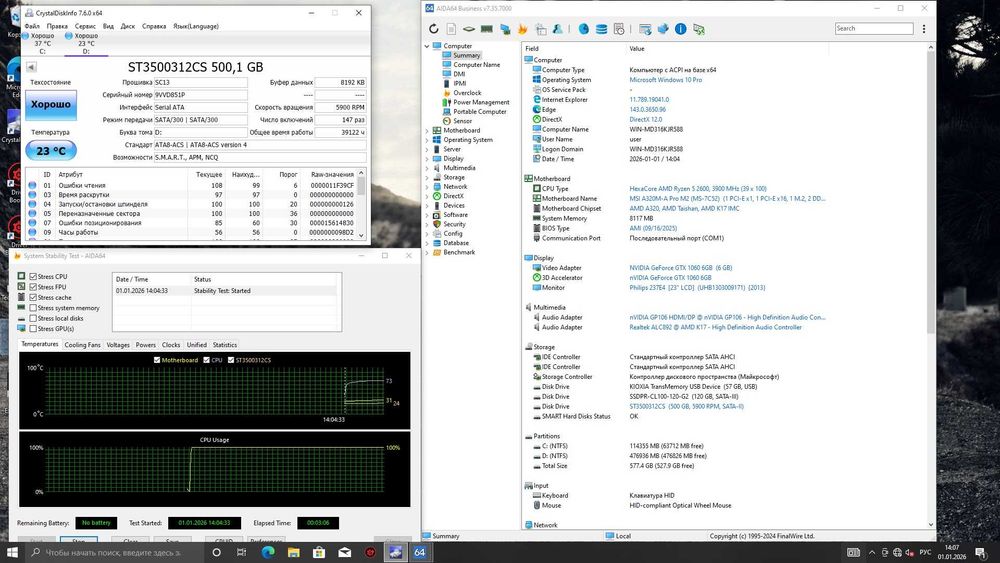Open Microsoft Store from taskbar
Image resolution: width=1000 pixels, height=563 pixels.
319,552
